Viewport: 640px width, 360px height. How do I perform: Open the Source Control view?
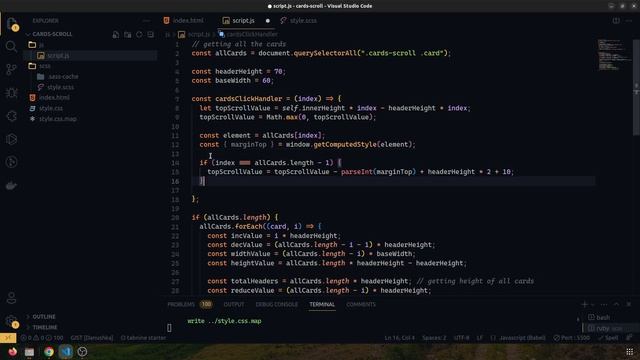11,69
